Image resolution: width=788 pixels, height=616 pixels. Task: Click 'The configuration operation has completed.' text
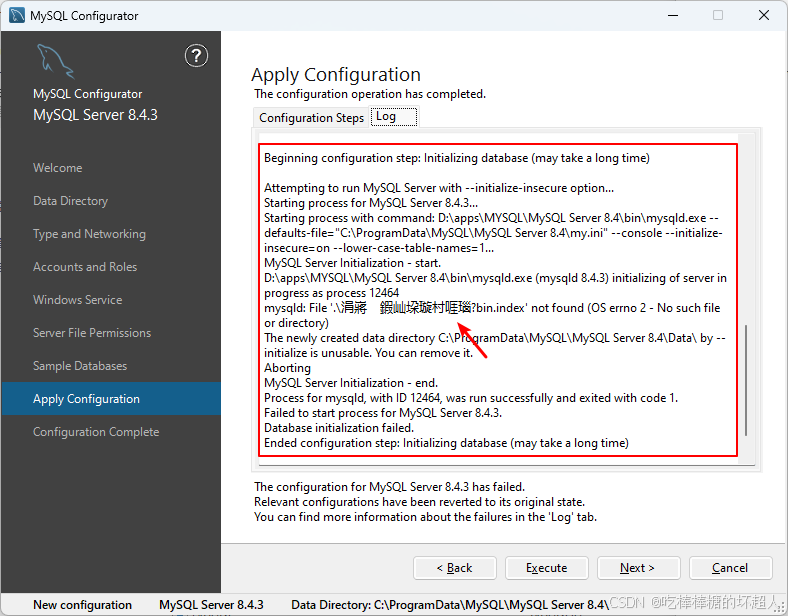[370, 94]
